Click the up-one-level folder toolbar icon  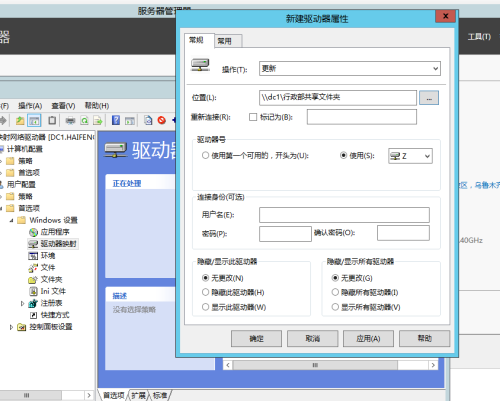coord(20,120)
